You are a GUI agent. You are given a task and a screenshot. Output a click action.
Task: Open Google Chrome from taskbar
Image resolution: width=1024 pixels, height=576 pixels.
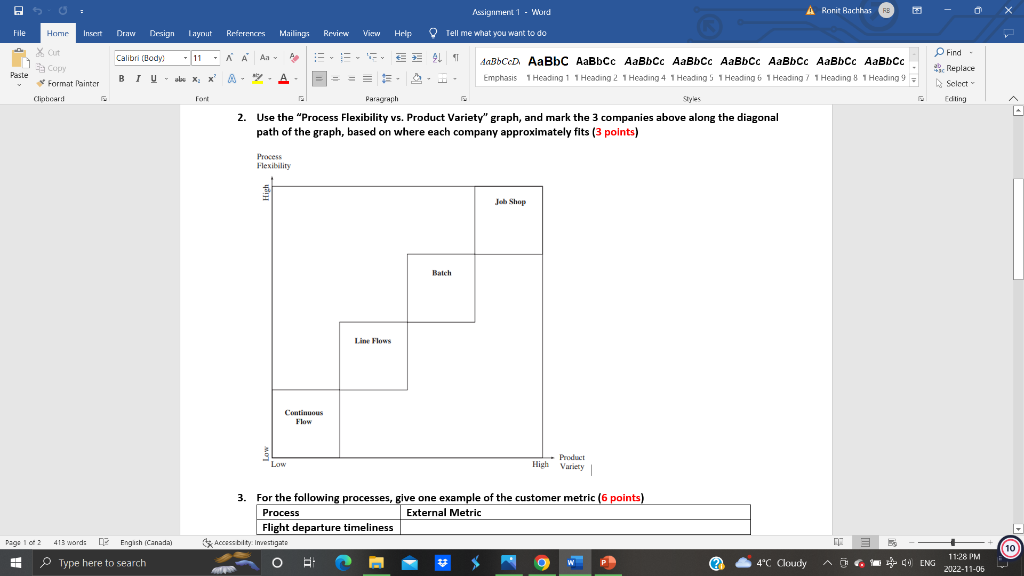[x=541, y=563]
